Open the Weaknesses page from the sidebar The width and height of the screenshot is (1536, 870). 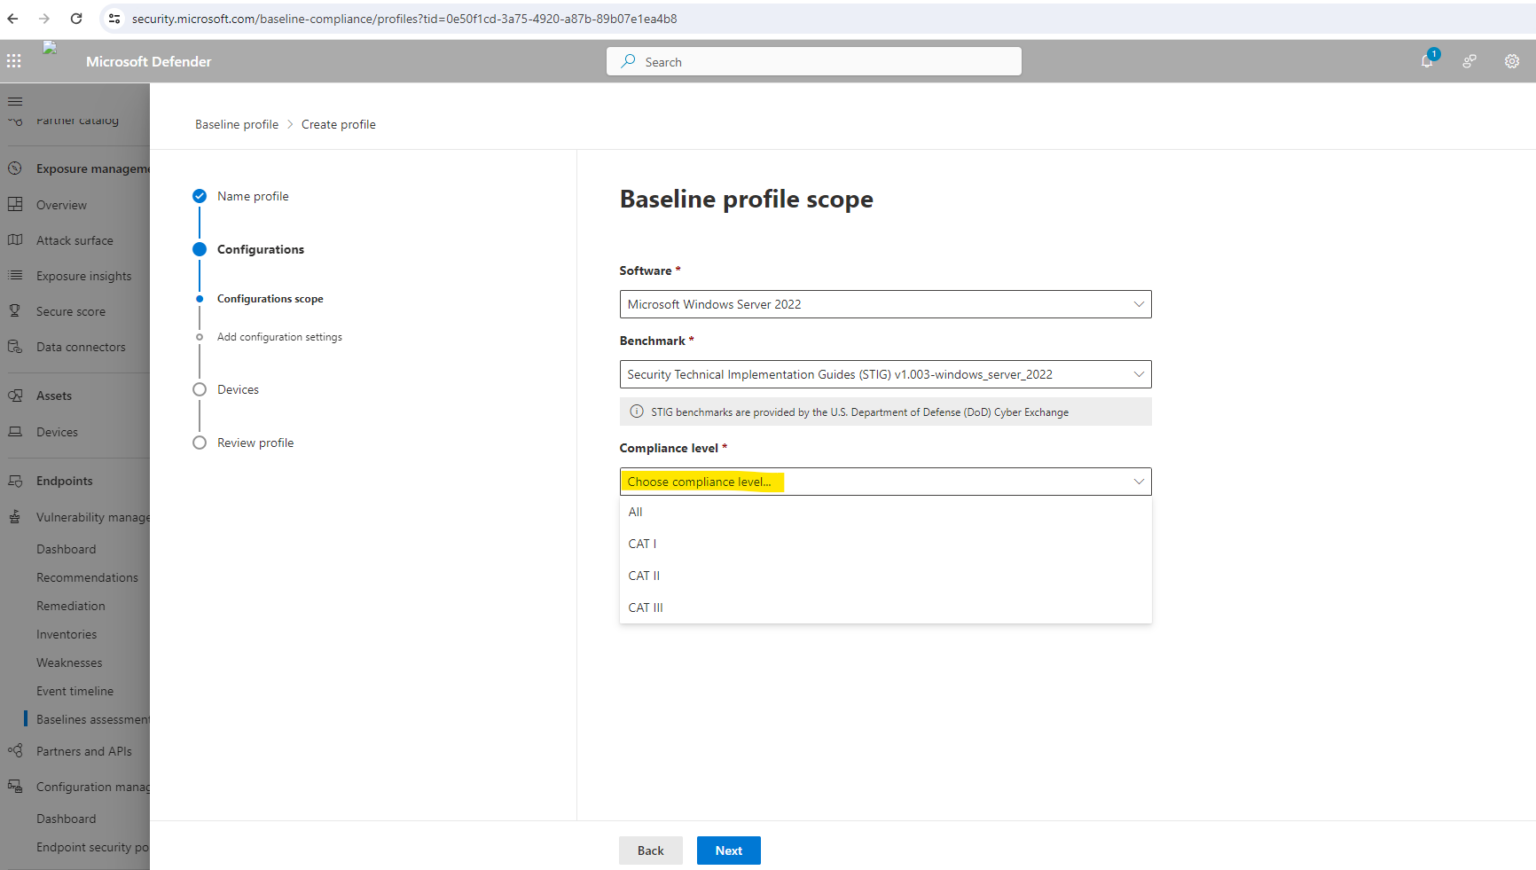click(x=69, y=662)
